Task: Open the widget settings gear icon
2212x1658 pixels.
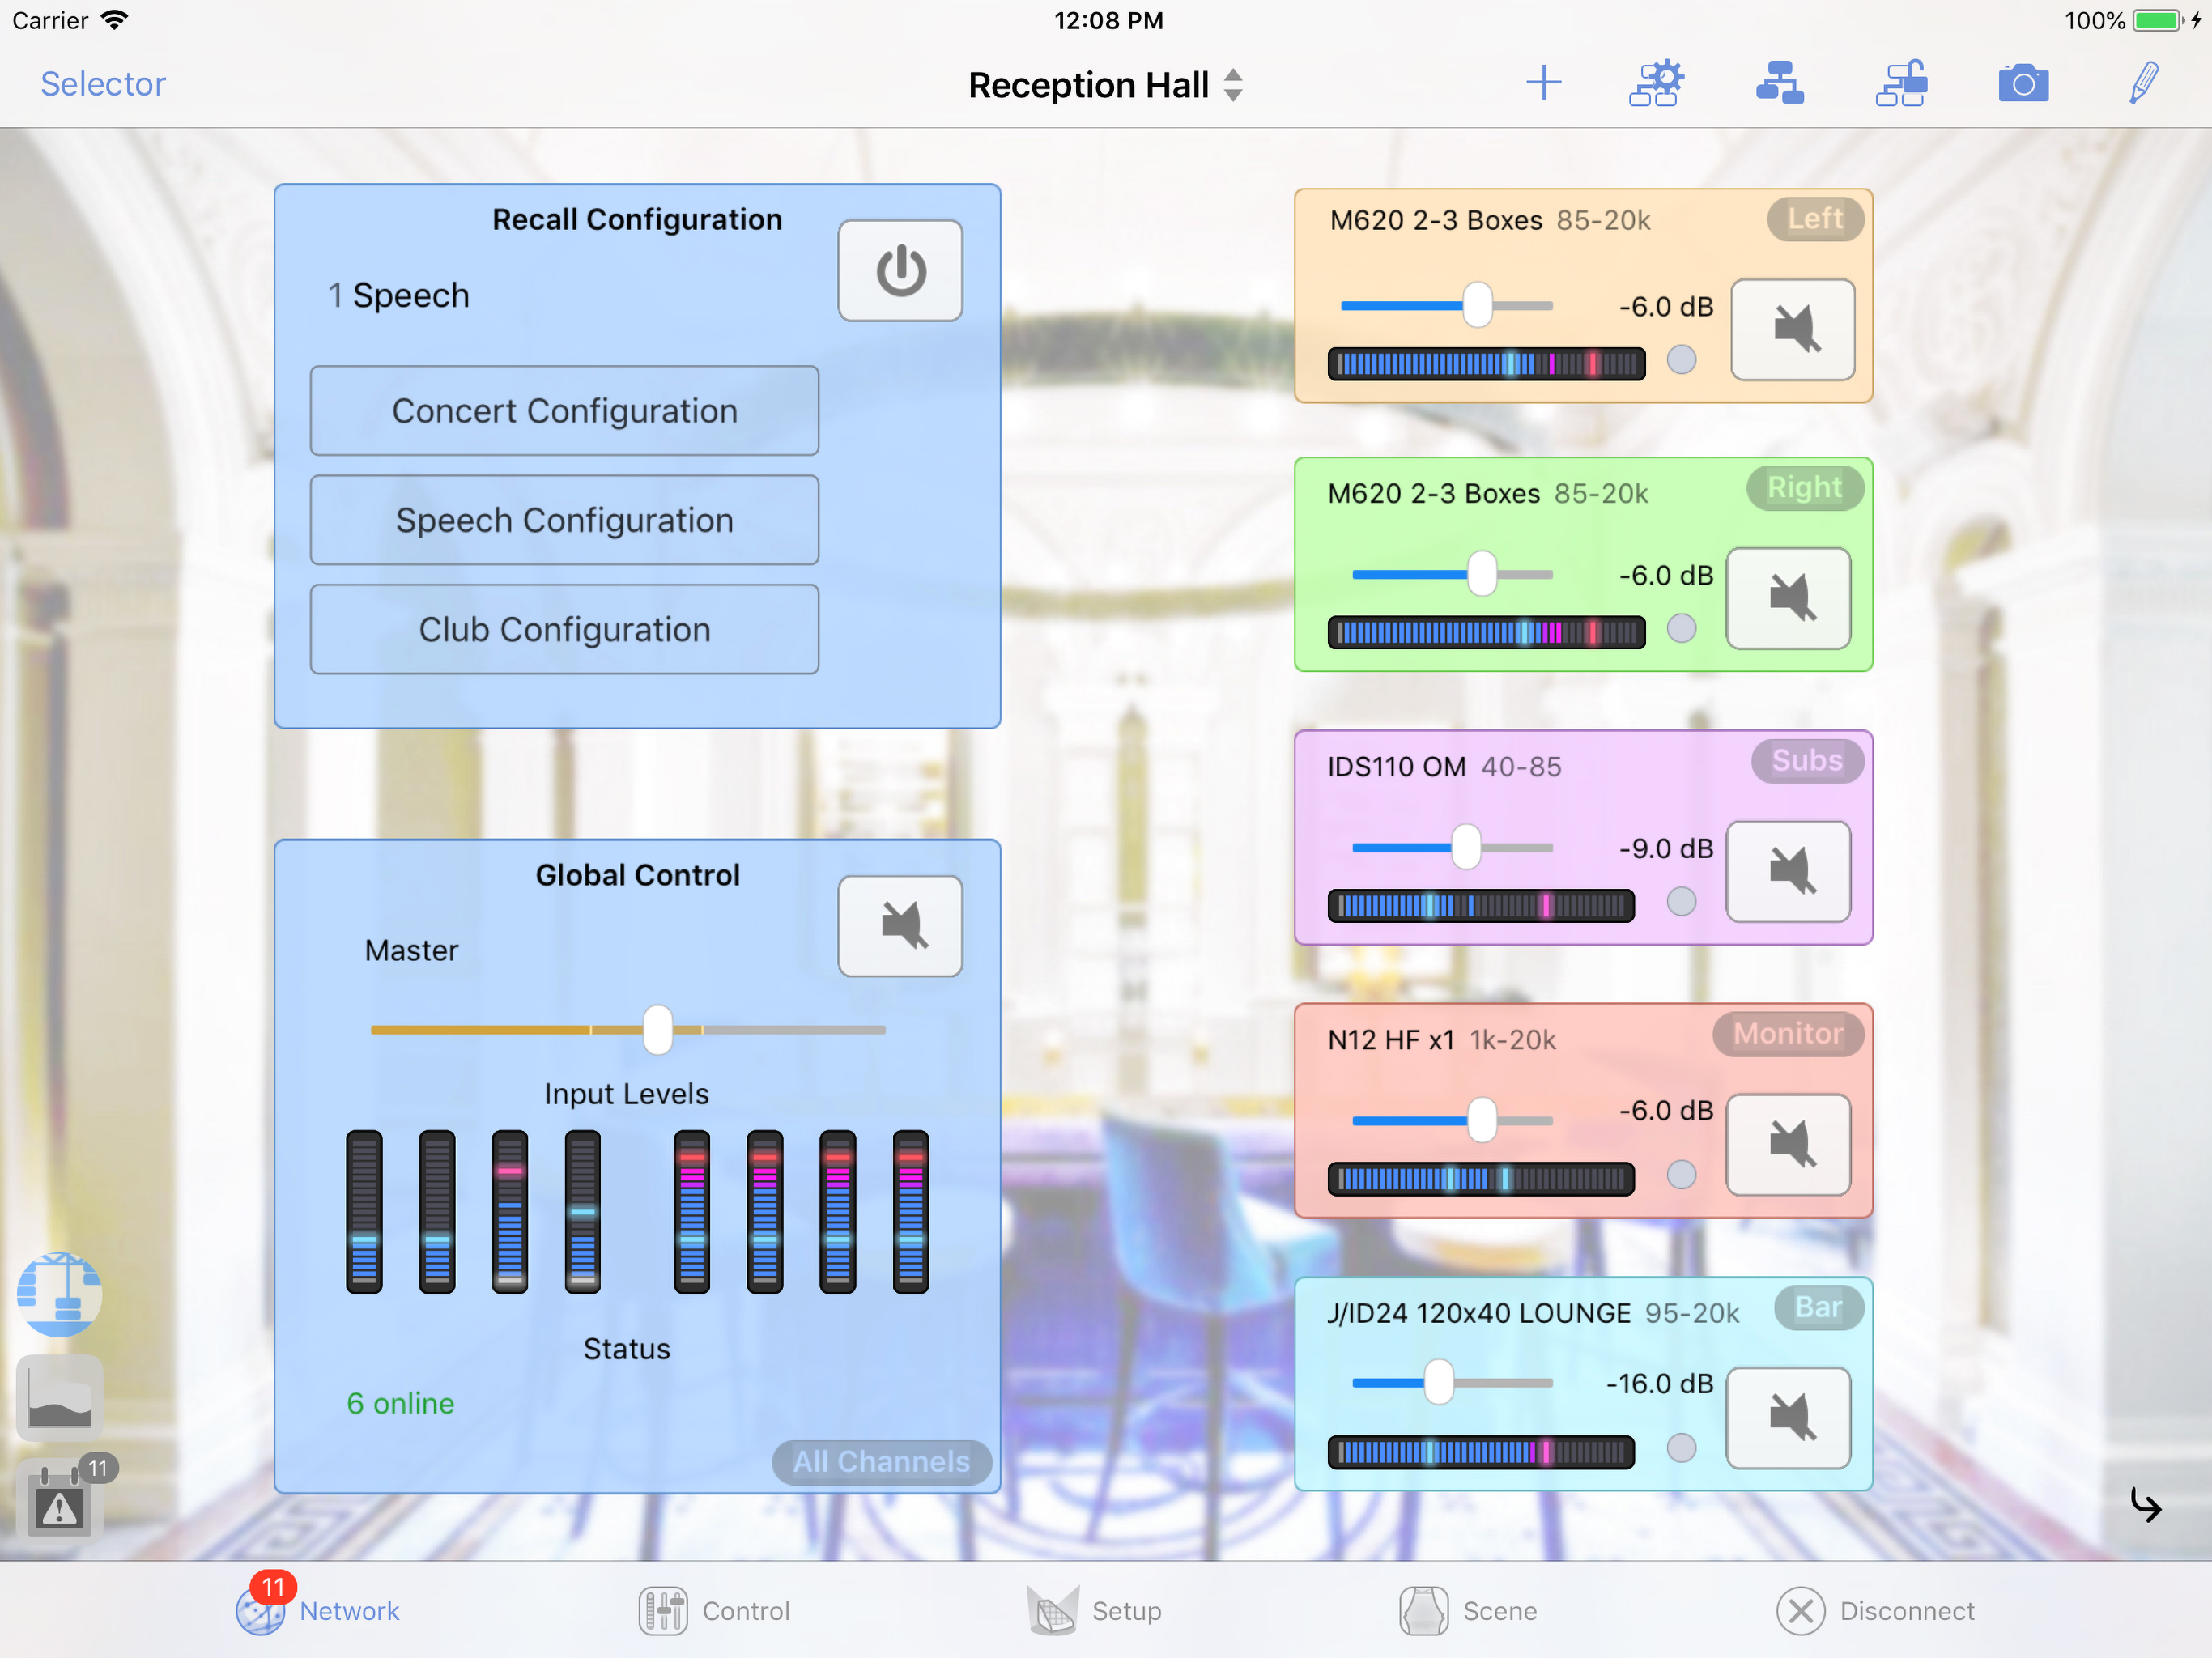Action: tap(1656, 83)
